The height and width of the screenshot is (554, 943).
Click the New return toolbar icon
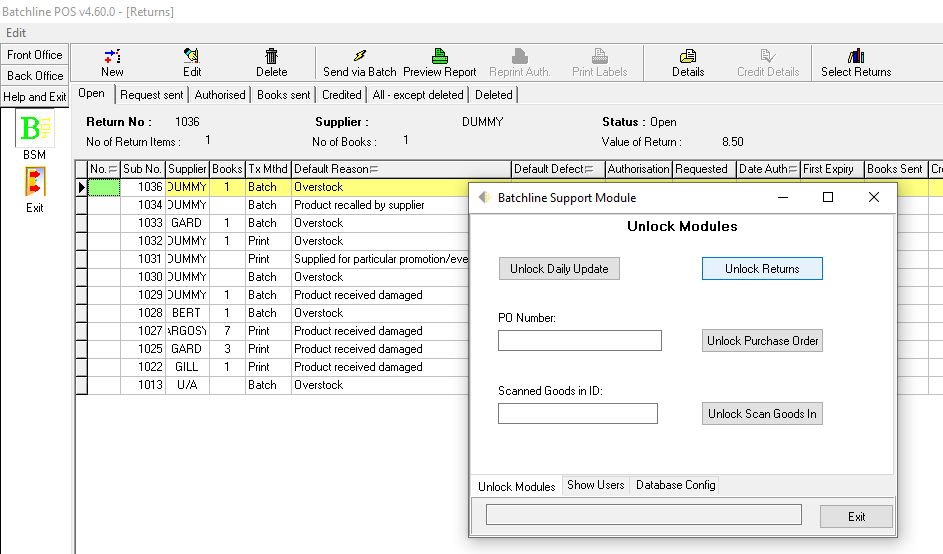click(x=112, y=57)
